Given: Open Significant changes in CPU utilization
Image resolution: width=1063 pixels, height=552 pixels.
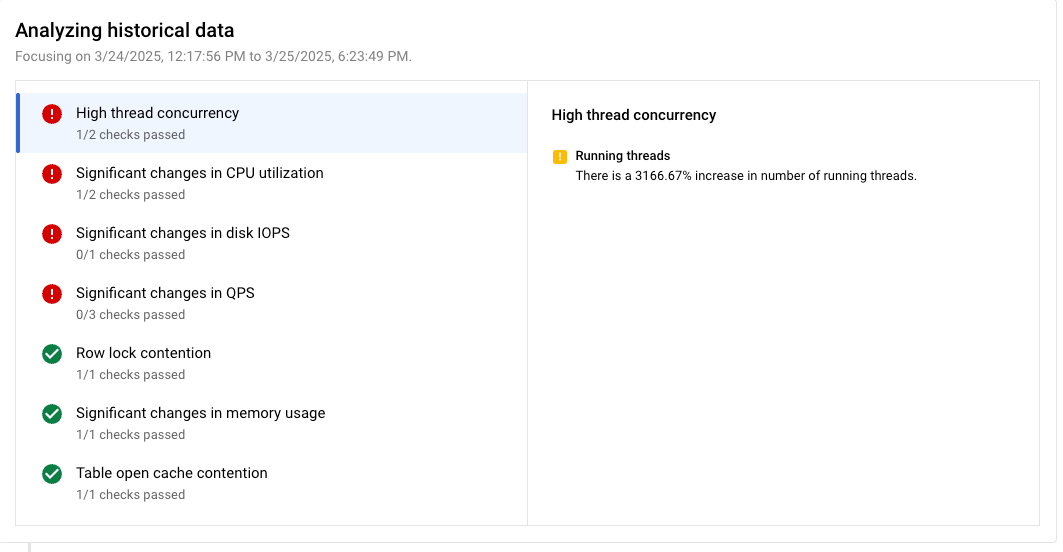Looking at the screenshot, I should [x=199, y=173].
